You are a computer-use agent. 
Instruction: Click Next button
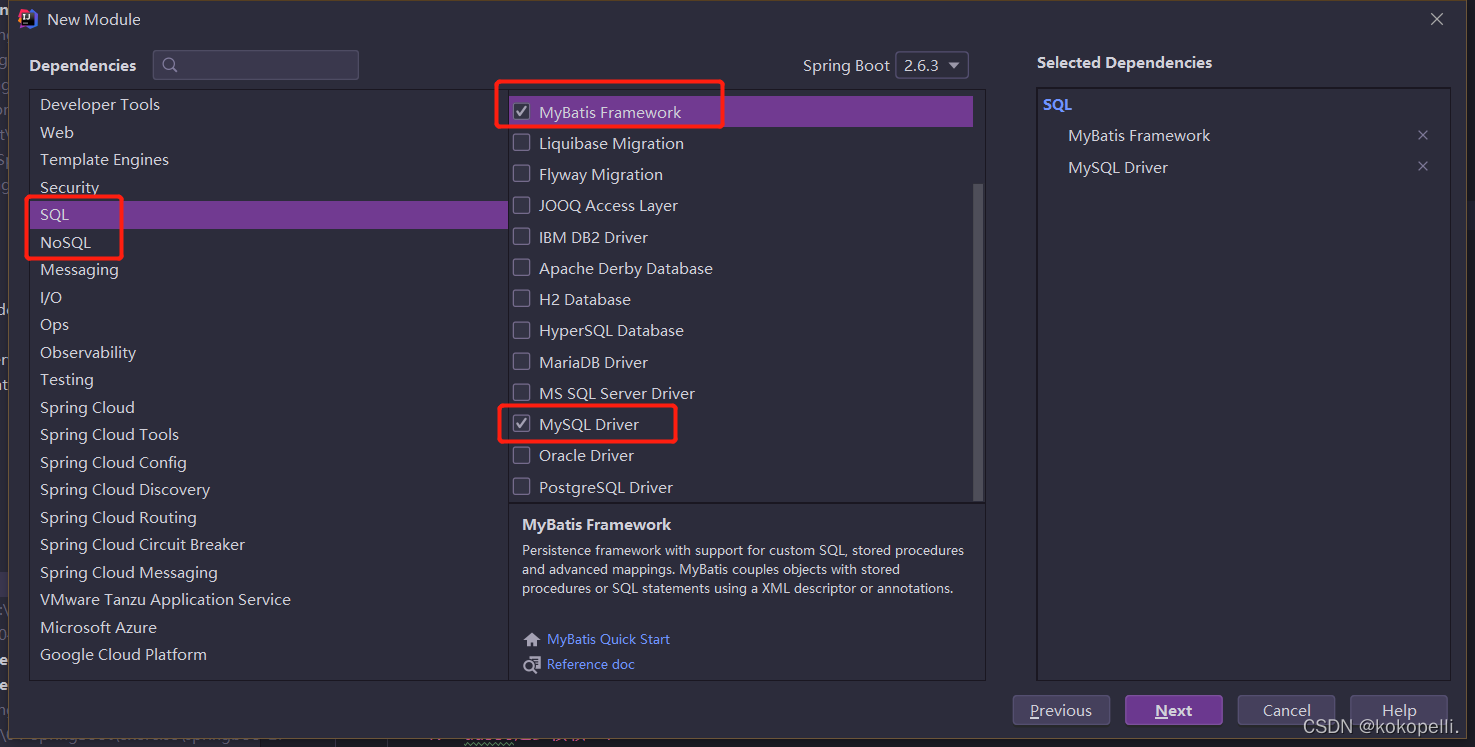1174,710
